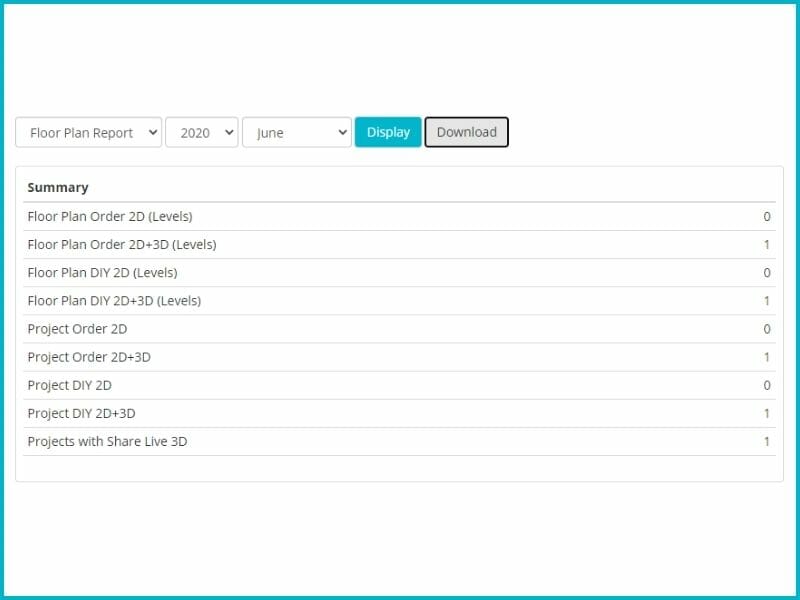Click the Summary table heading
The height and width of the screenshot is (600, 800).
click(x=58, y=187)
